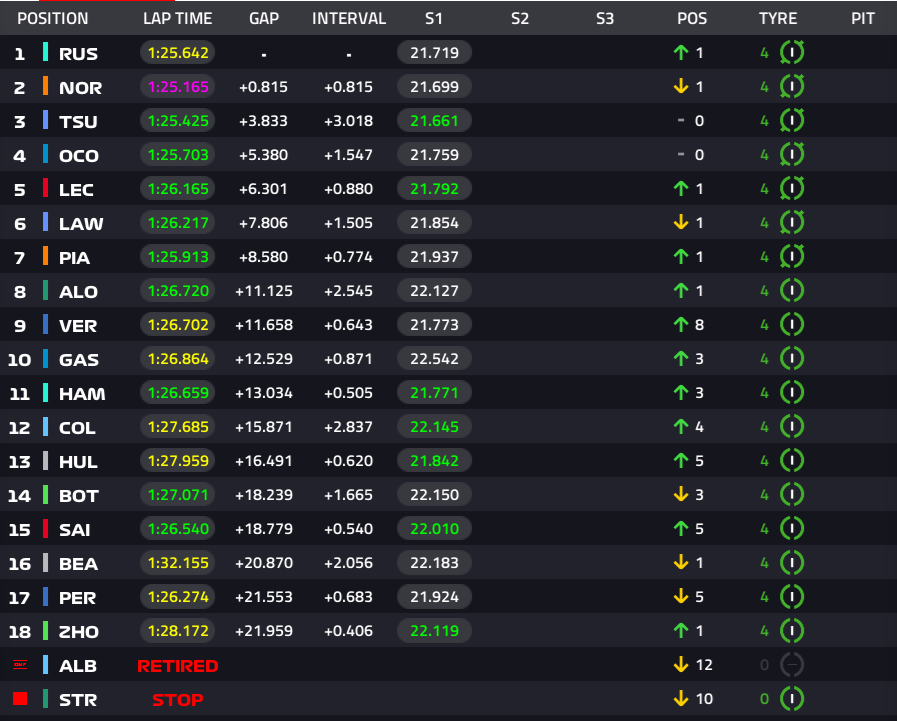Click the tyre icon in TSU row
The width and height of the screenshot is (897, 721).
792,121
